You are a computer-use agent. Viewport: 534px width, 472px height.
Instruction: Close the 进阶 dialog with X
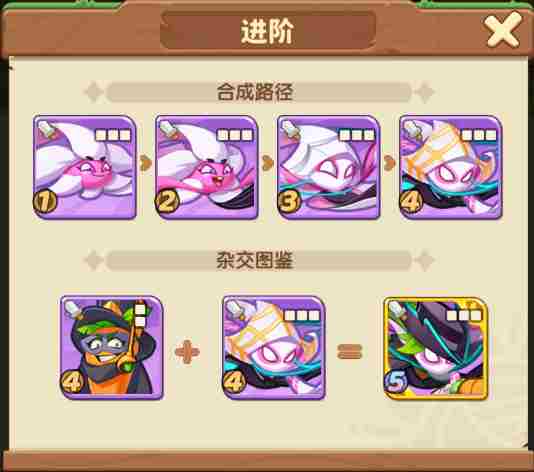tap(503, 30)
